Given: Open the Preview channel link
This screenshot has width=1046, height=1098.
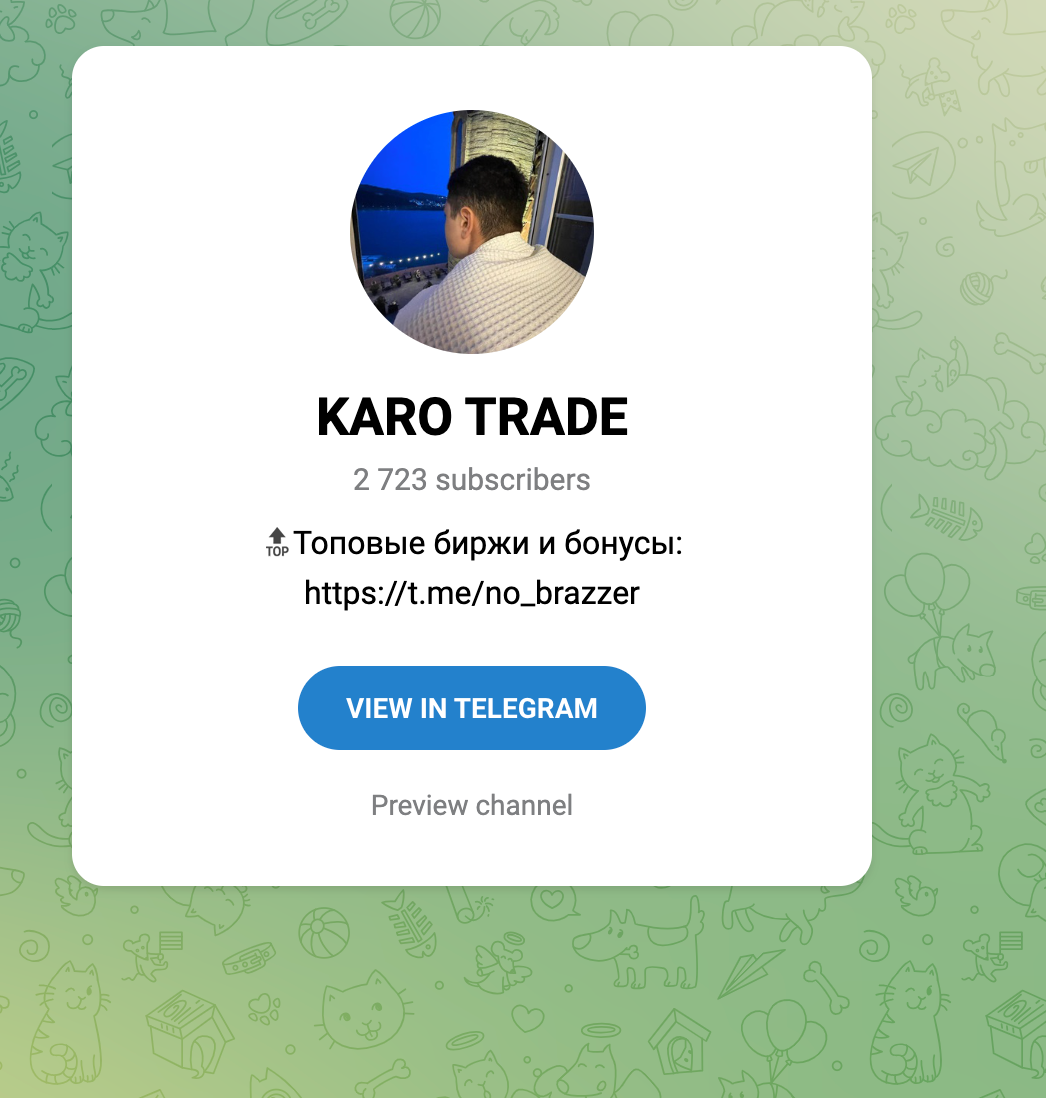Looking at the screenshot, I should [x=472, y=805].
